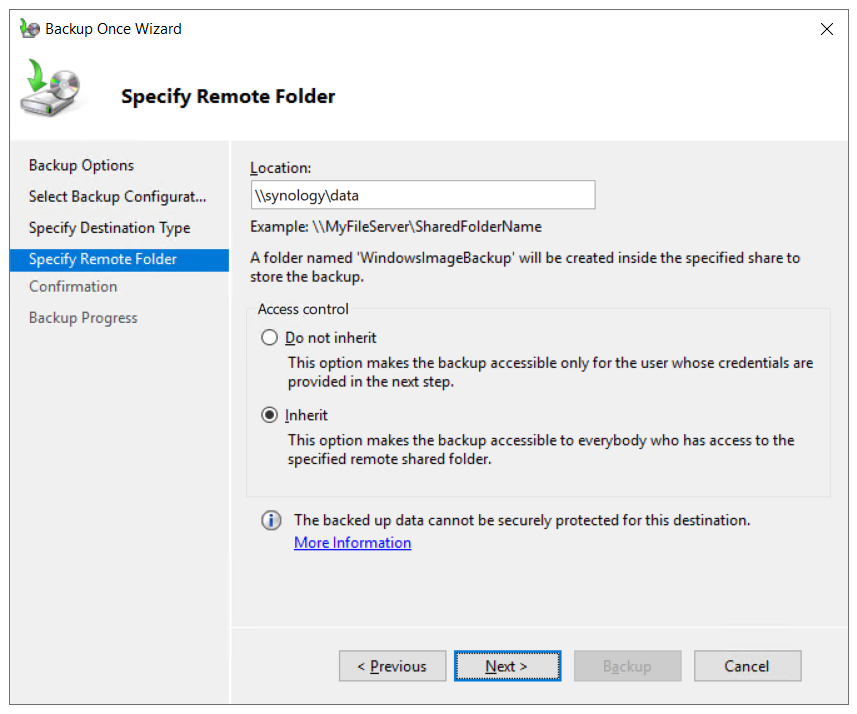
Task: Click the information icon beside the security warning
Action: pyautogui.click(x=271, y=521)
